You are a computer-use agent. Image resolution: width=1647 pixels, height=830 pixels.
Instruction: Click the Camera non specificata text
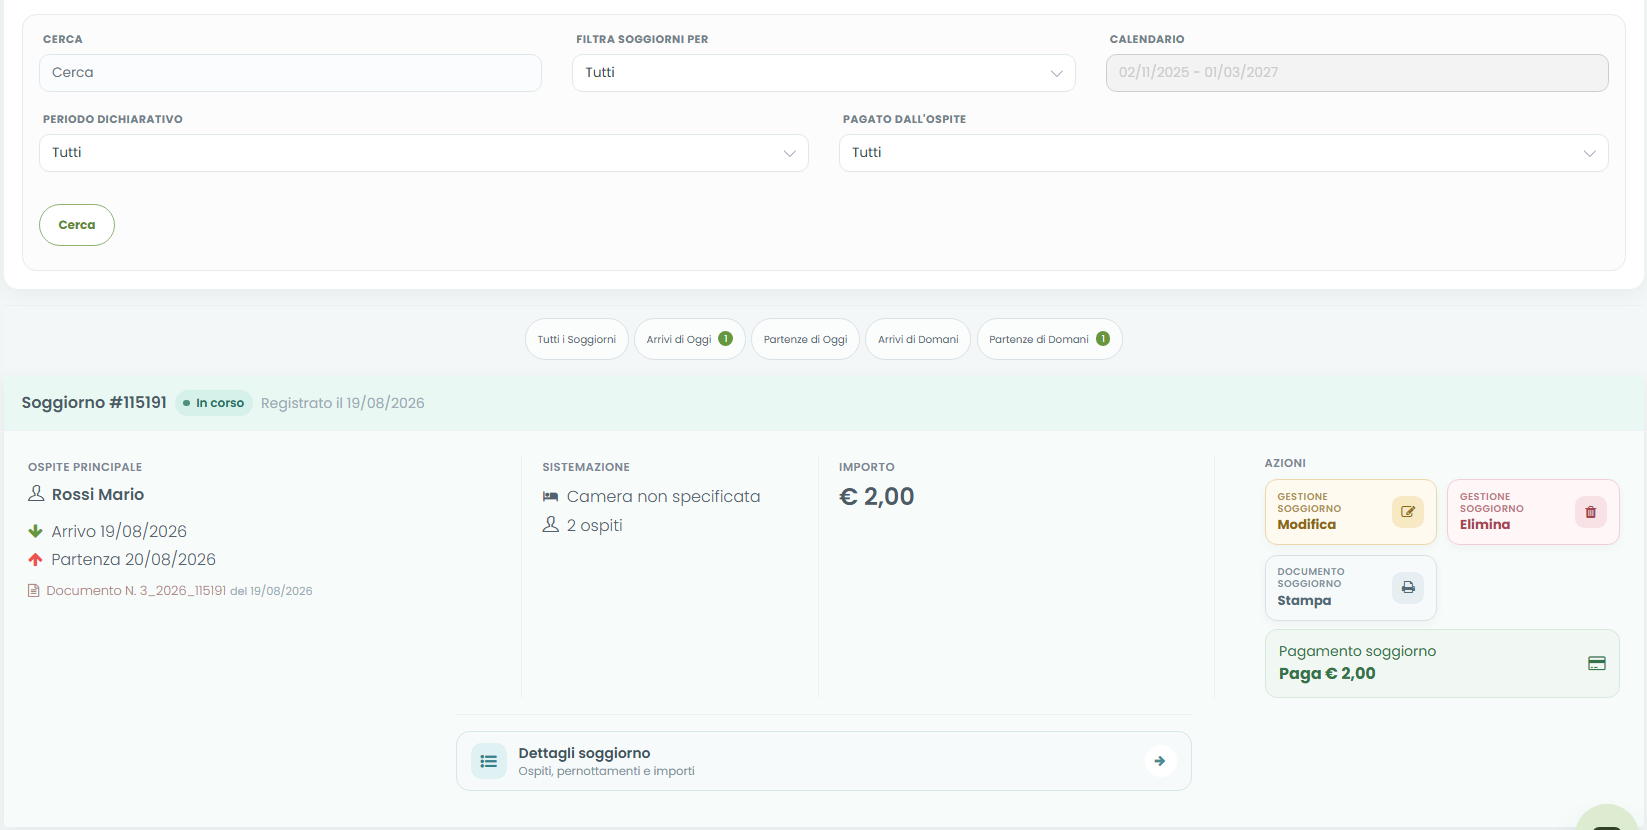click(664, 496)
